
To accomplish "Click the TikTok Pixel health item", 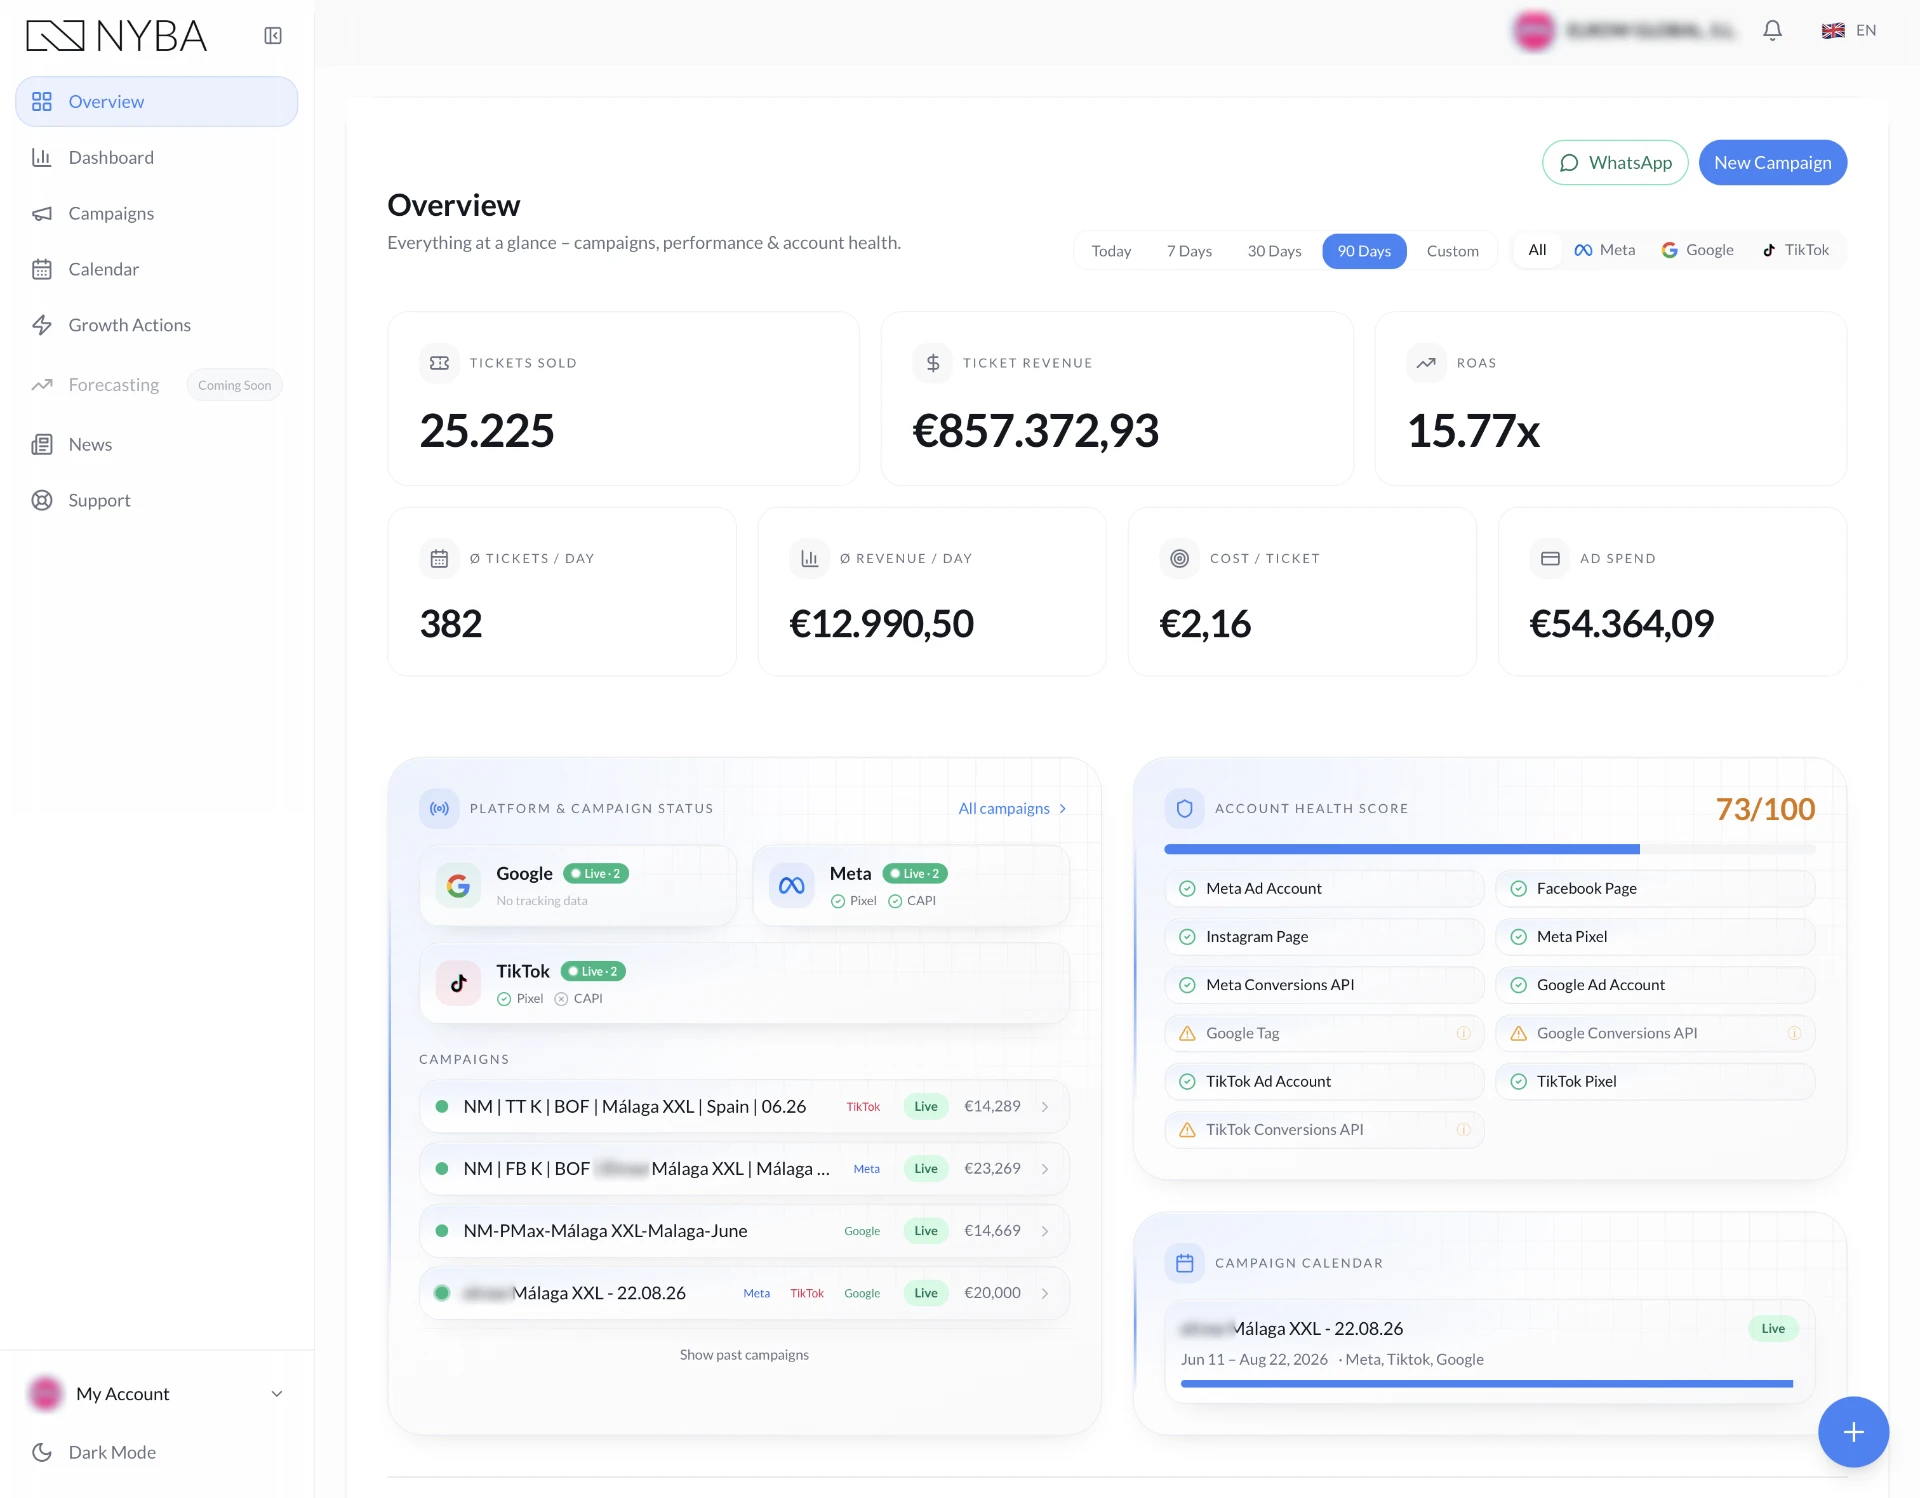I will [1655, 1082].
